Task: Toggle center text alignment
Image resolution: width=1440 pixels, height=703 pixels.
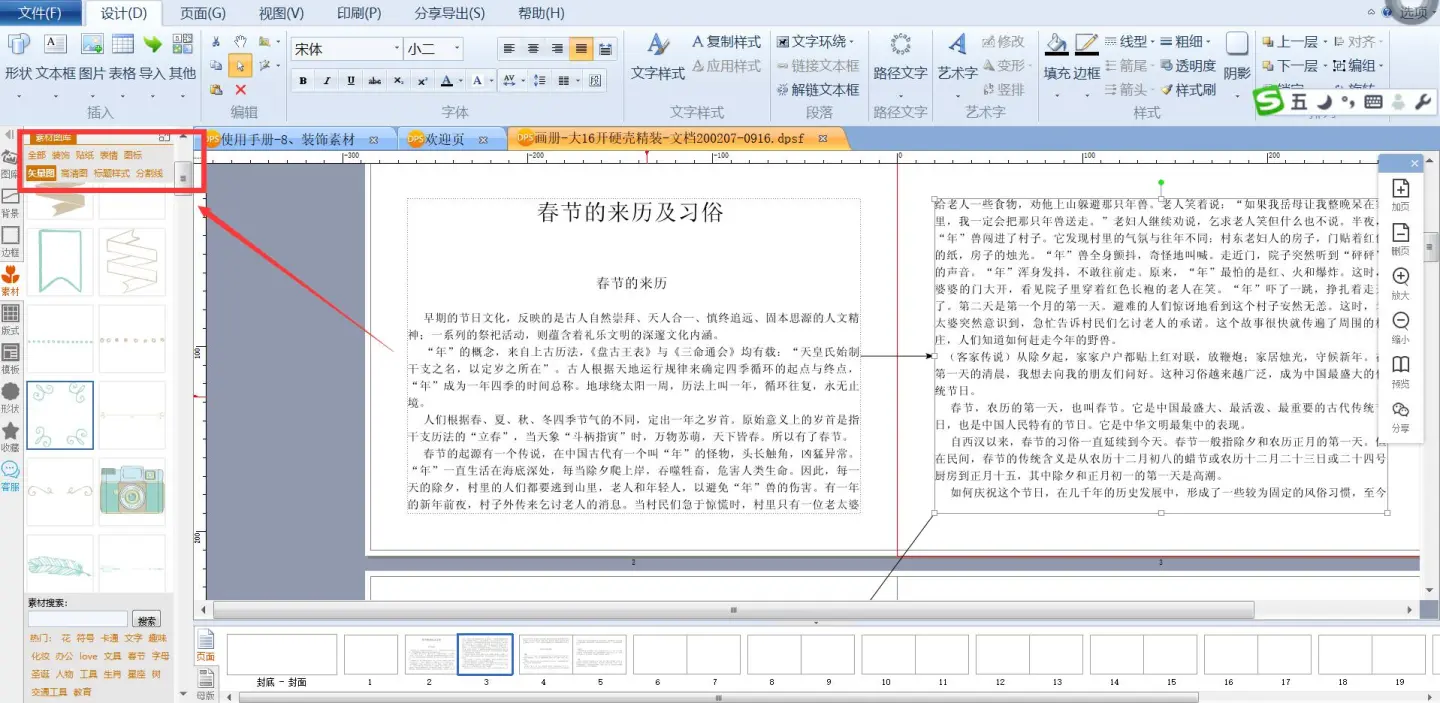Action: click(533, 49)
